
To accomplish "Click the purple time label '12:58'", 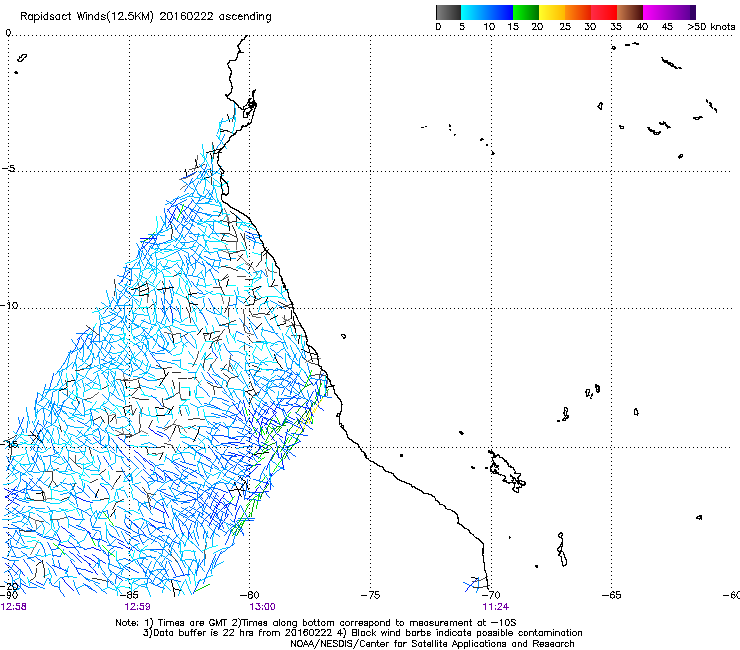I will pos(14,607).
